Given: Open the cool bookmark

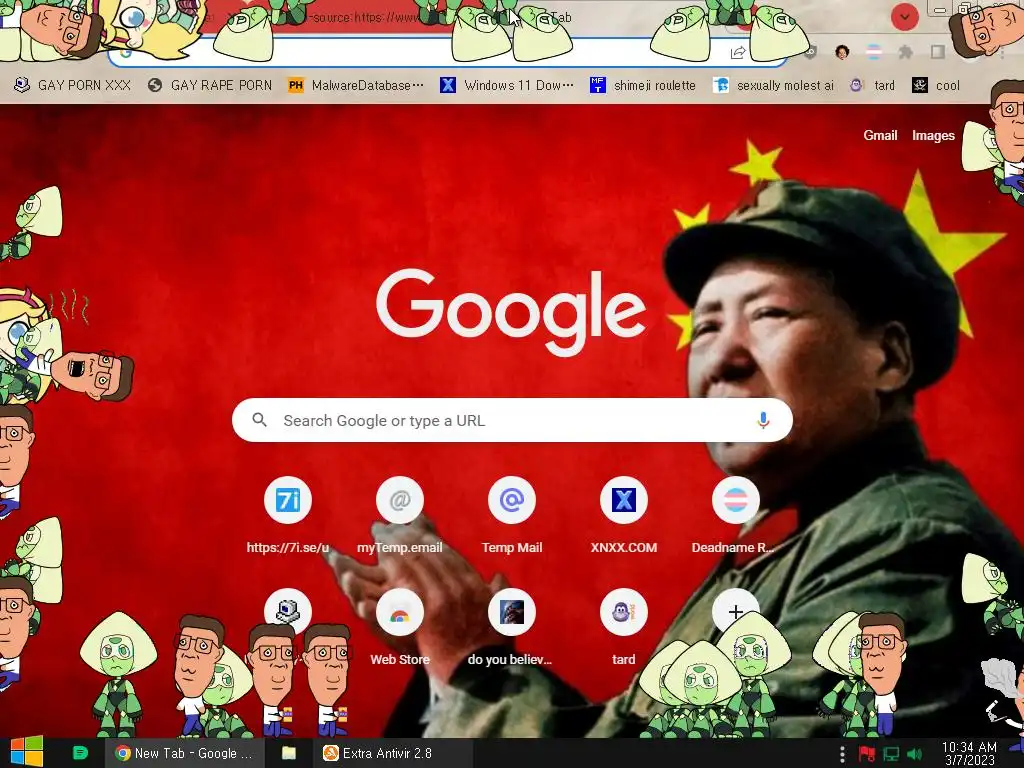Looking at the screenshot, I should [936, 85].
